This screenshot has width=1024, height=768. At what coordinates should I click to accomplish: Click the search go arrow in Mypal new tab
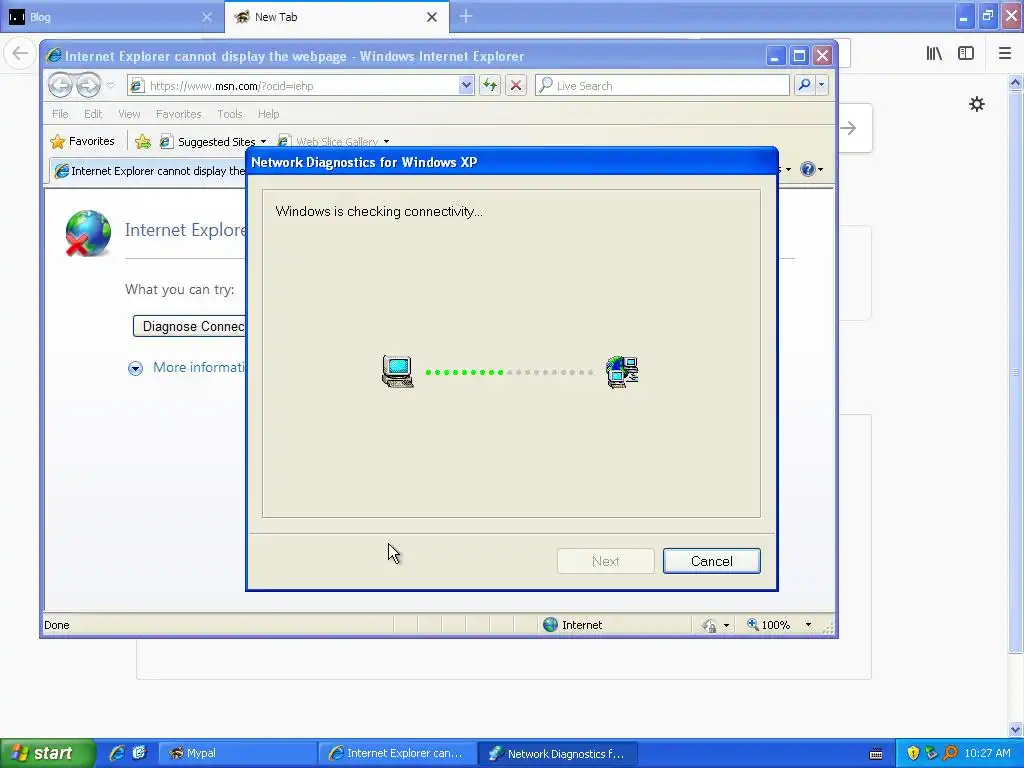click(849, 128)
